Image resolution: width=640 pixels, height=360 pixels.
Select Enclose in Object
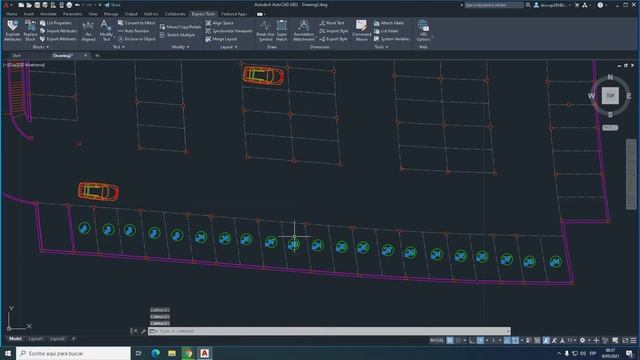click(137, 39)
